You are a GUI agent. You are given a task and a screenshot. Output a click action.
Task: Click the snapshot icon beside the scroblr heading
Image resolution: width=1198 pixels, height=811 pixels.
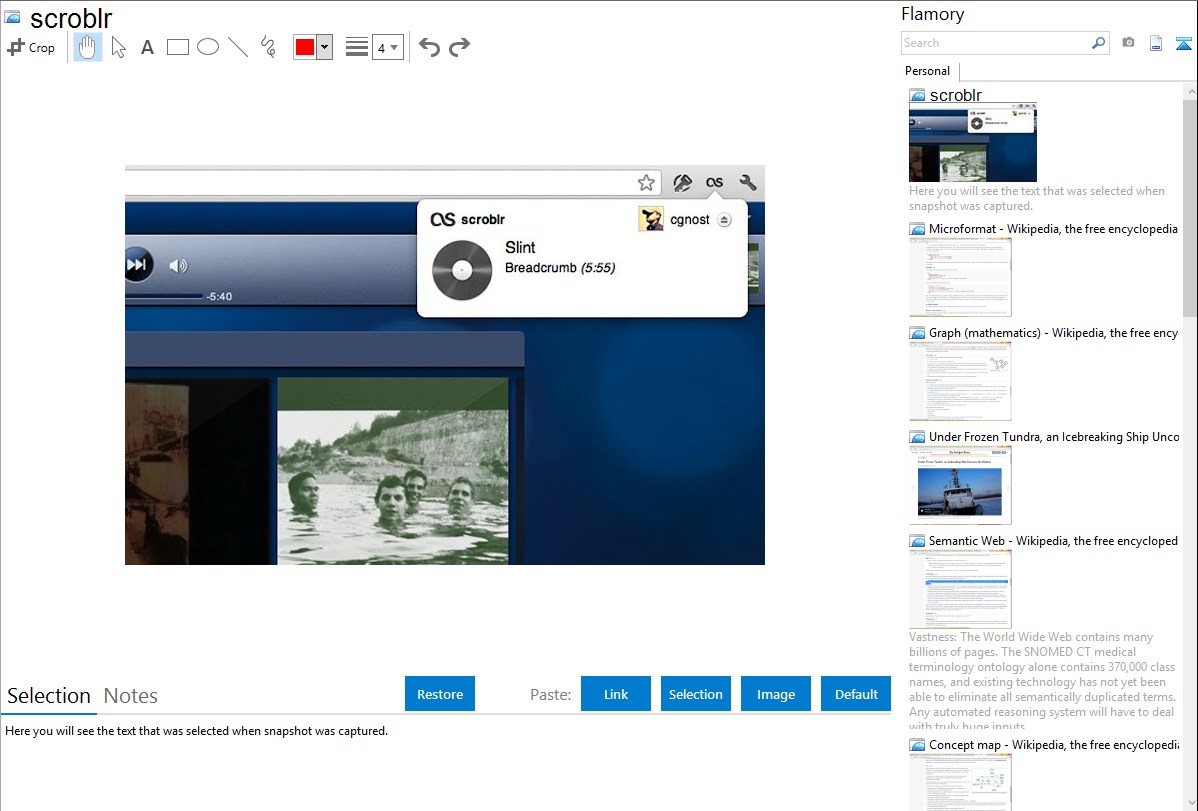click(x=12, y=17)
